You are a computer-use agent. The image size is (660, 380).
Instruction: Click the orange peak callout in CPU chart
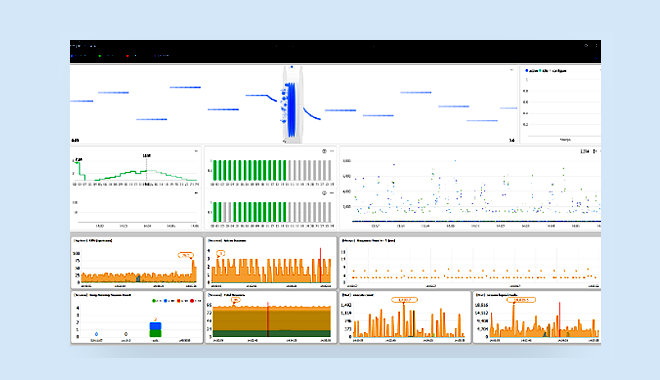[x=186, y=255]
